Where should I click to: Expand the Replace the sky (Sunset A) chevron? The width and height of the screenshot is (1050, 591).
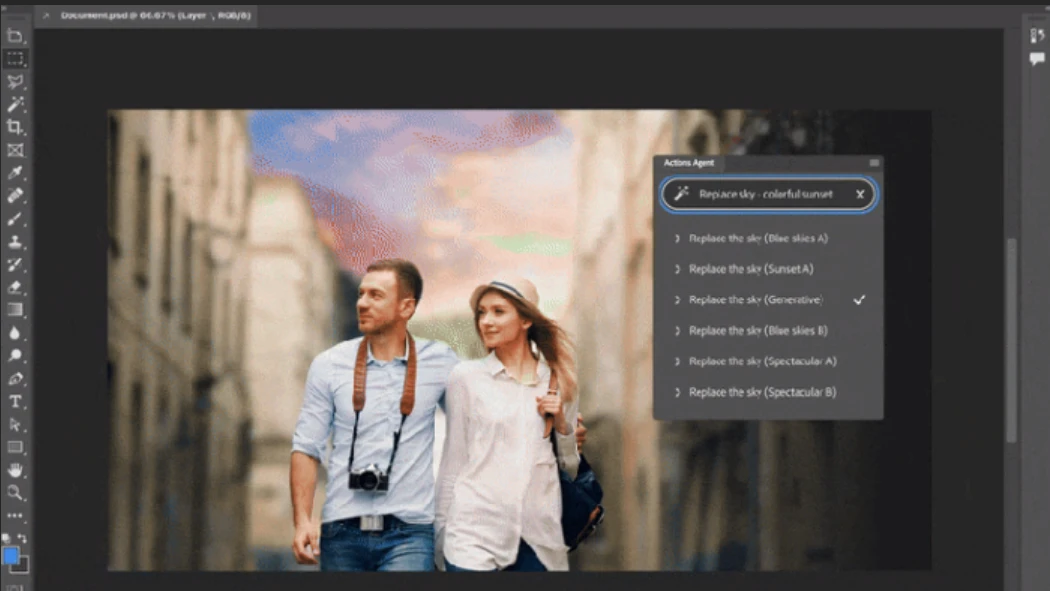coord(677,270)
